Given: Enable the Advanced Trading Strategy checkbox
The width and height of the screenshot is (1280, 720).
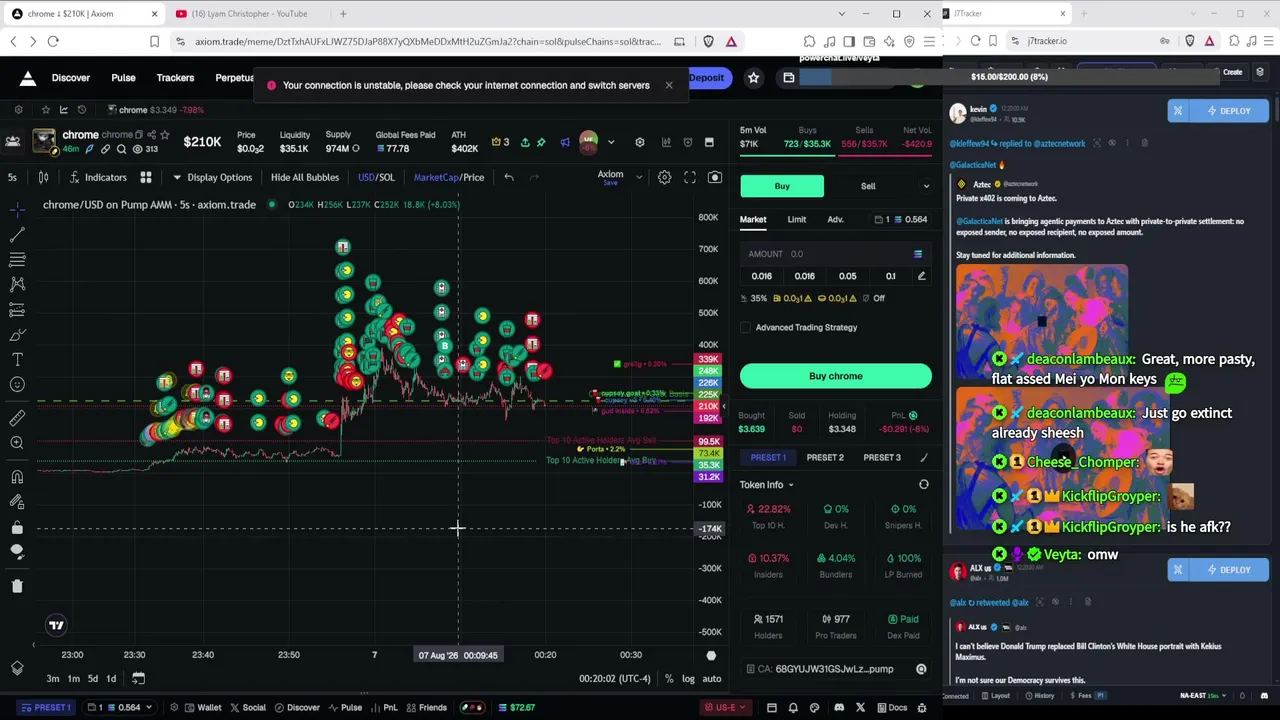Looking at the screenshot, I should pos(746,327).
